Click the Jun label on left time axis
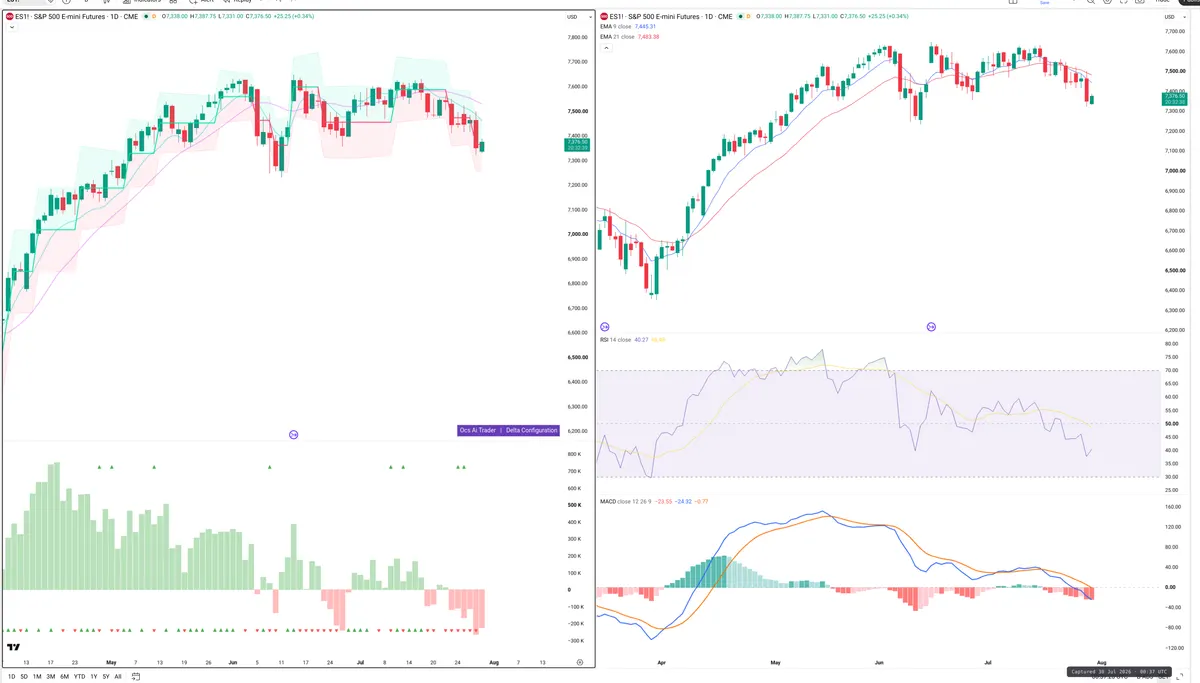 233,662
